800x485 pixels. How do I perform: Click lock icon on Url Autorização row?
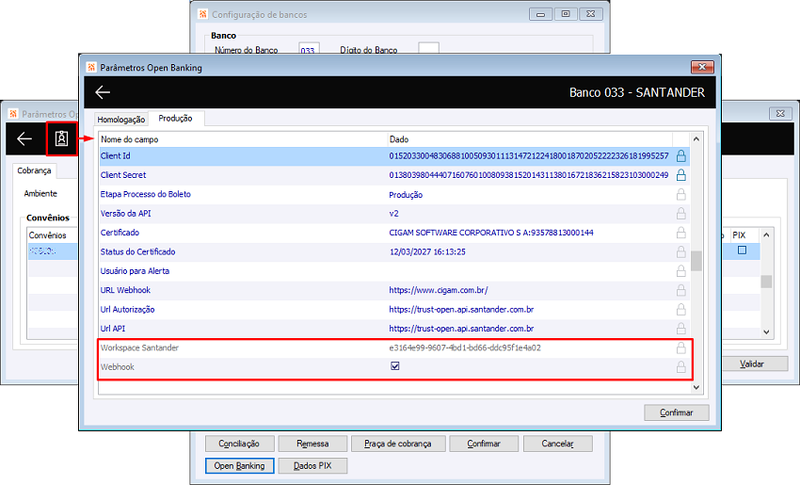681,310
